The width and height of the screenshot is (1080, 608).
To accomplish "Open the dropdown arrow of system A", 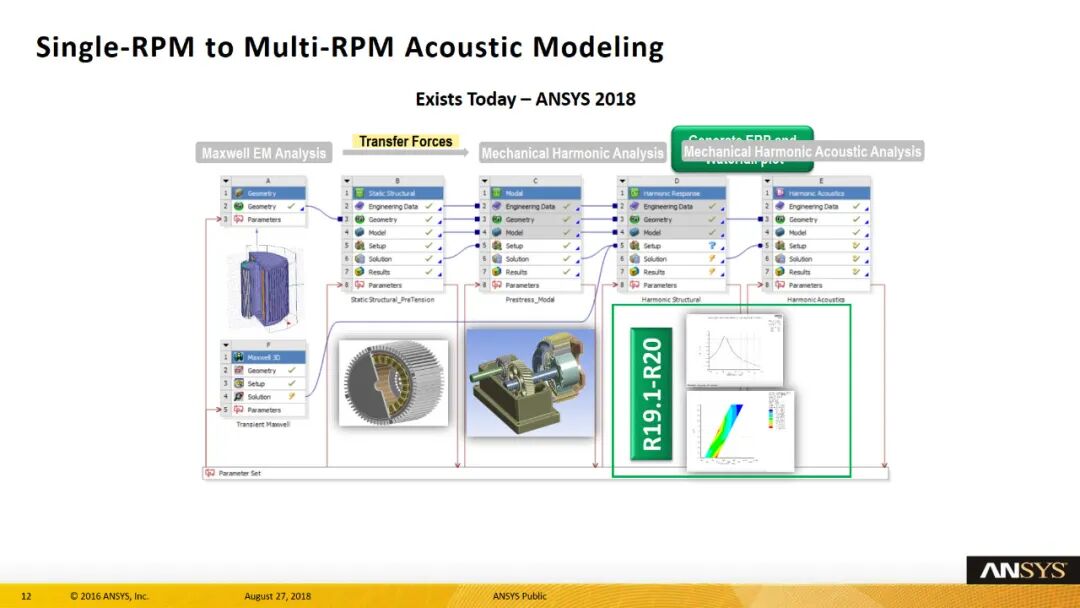I will pos(226,181).
